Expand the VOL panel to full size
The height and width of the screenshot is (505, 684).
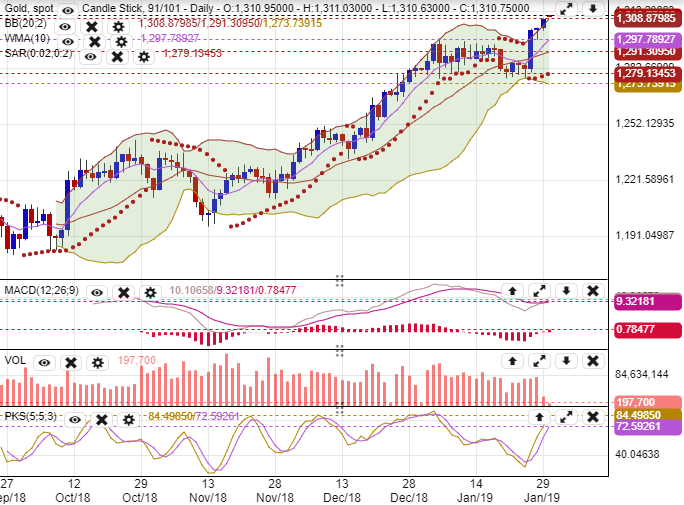pos(539,361)
